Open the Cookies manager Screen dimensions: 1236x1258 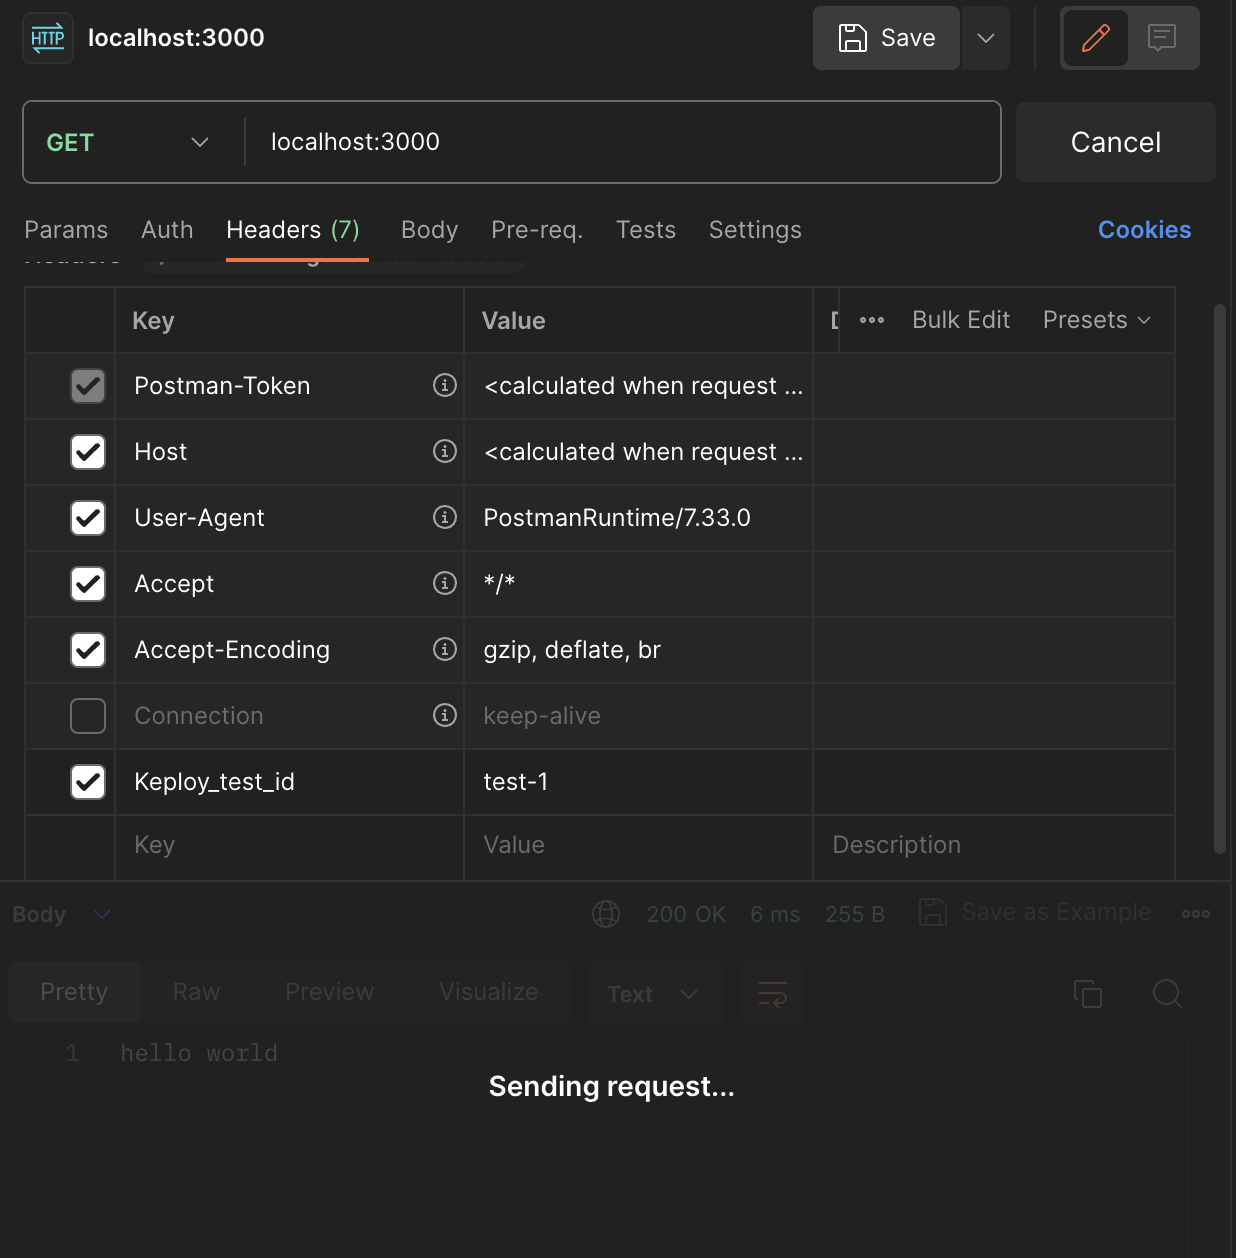[1144, 229]
